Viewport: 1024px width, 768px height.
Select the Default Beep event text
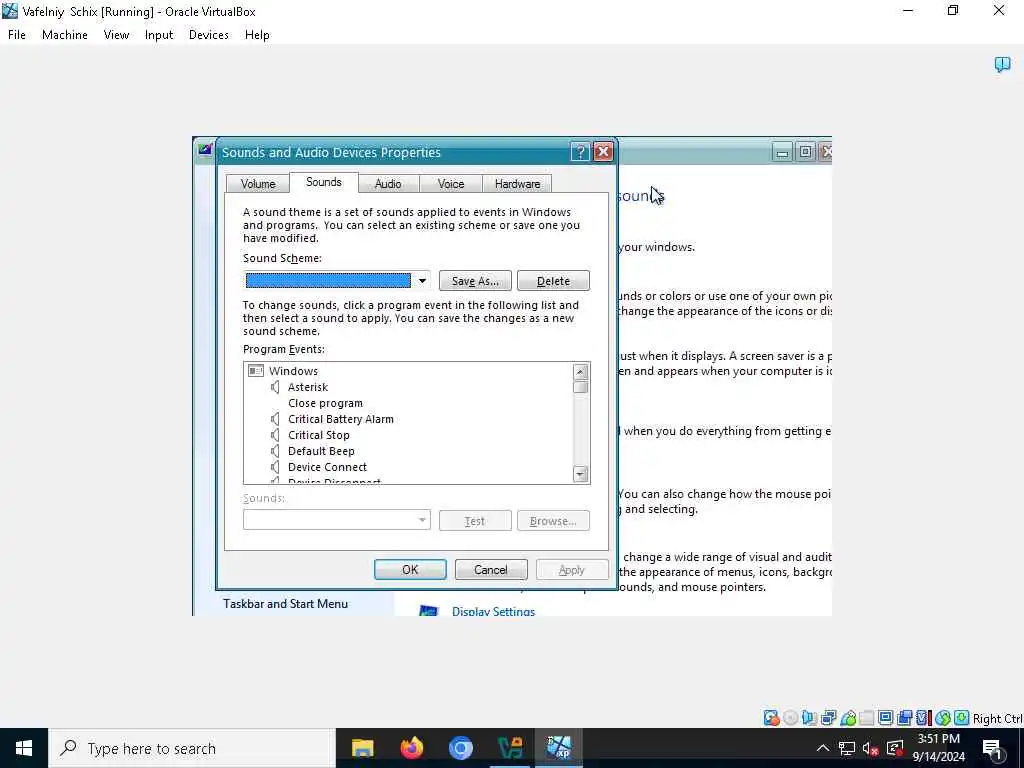(321, 451)
